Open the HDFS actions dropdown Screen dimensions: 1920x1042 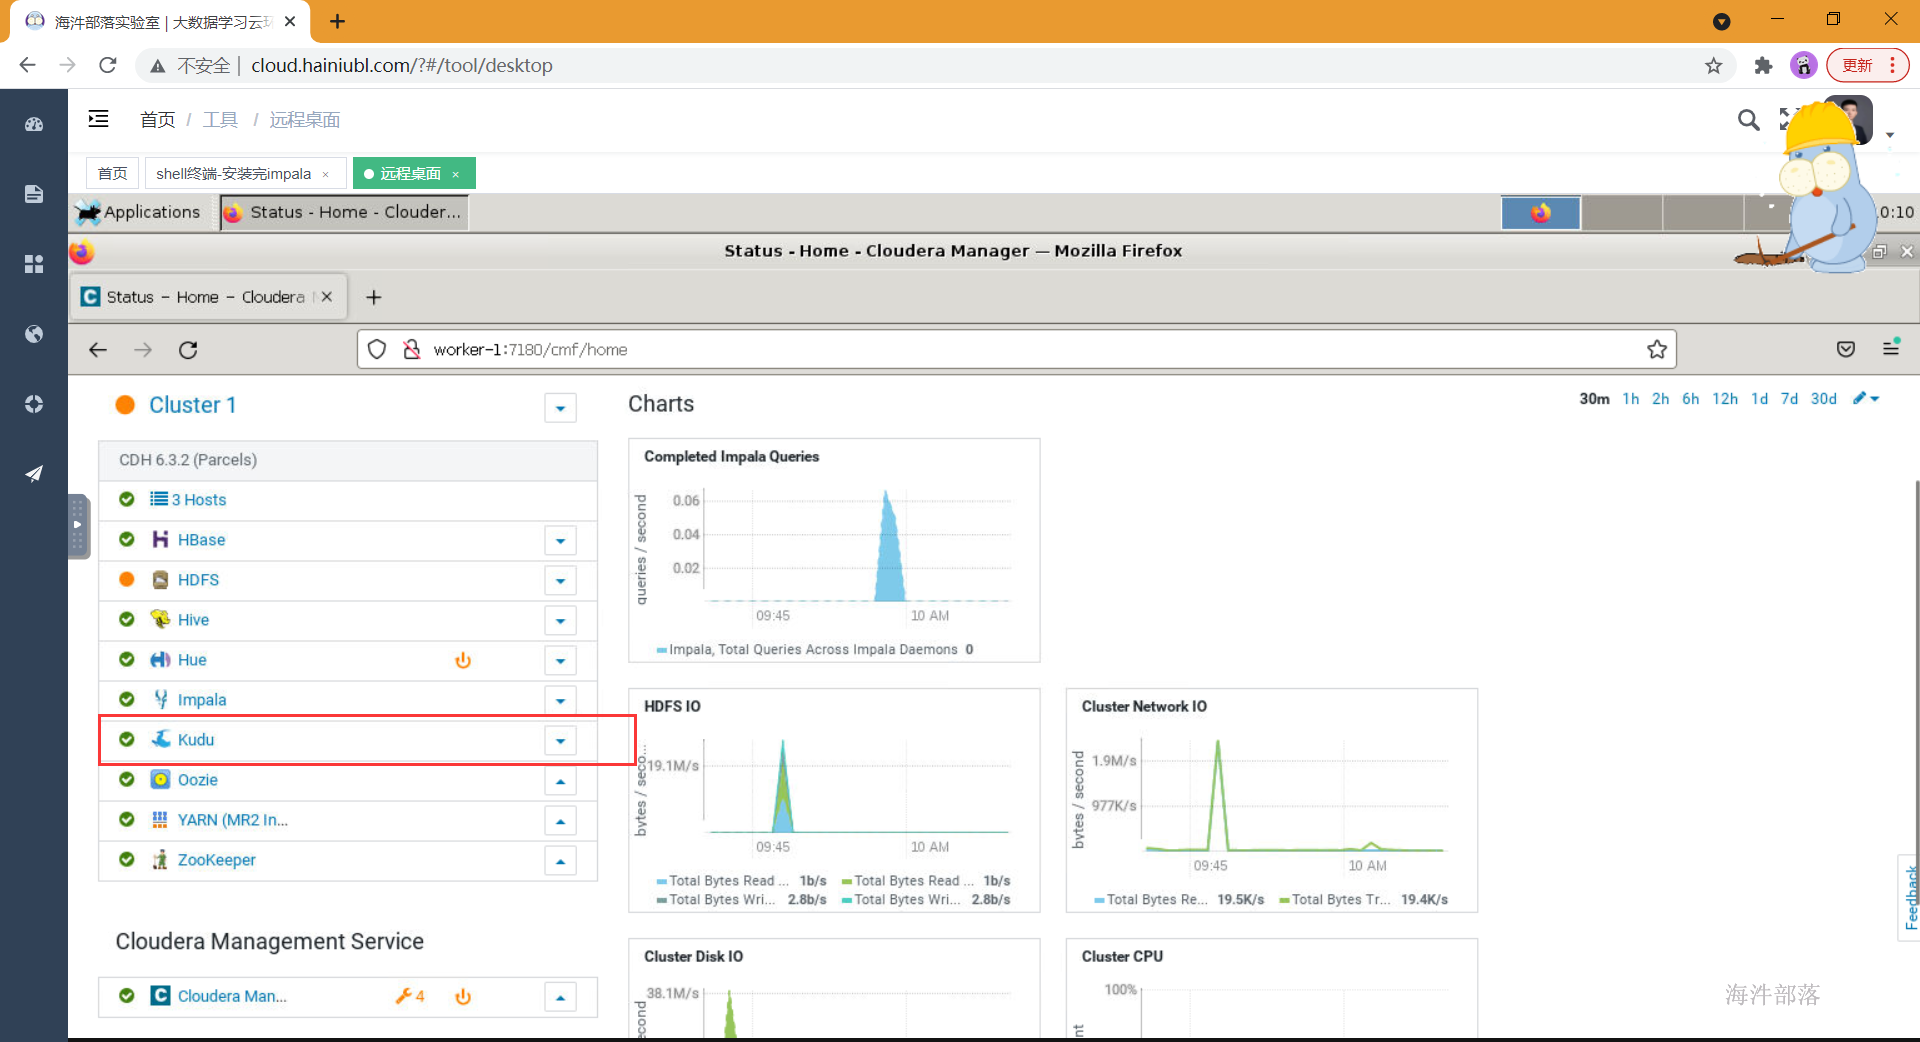(560, 581)
